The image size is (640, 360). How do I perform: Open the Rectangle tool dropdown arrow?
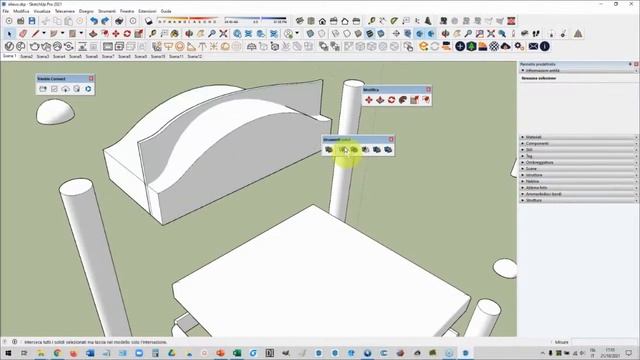click(81, 33)
